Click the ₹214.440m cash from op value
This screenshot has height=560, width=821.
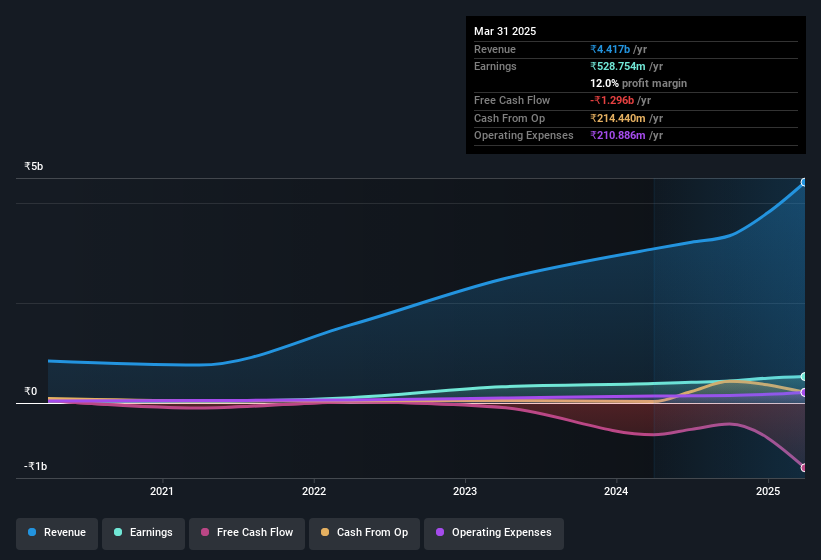tap(617, 118)
